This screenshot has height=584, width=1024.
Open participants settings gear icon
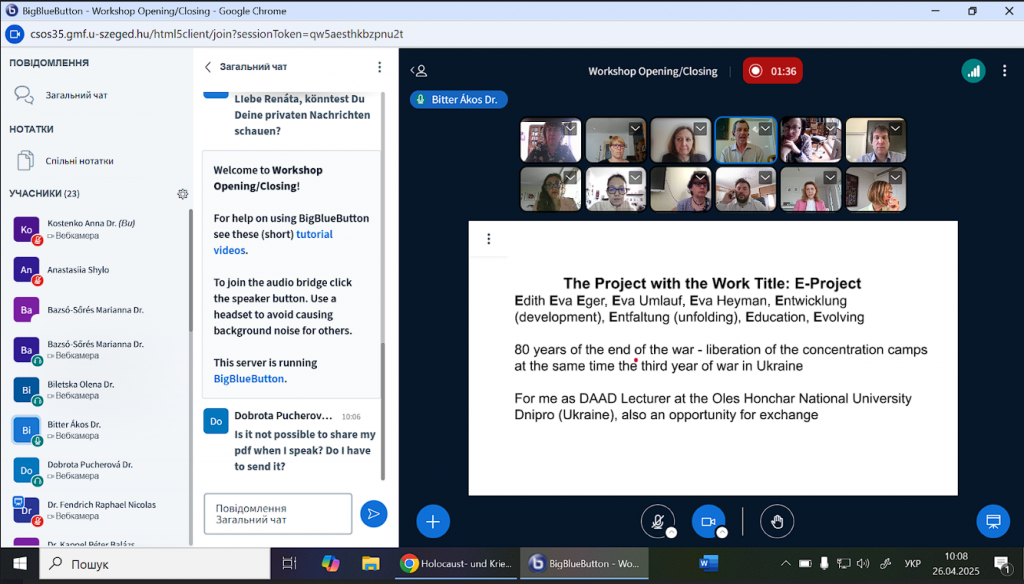coord(183,194)
